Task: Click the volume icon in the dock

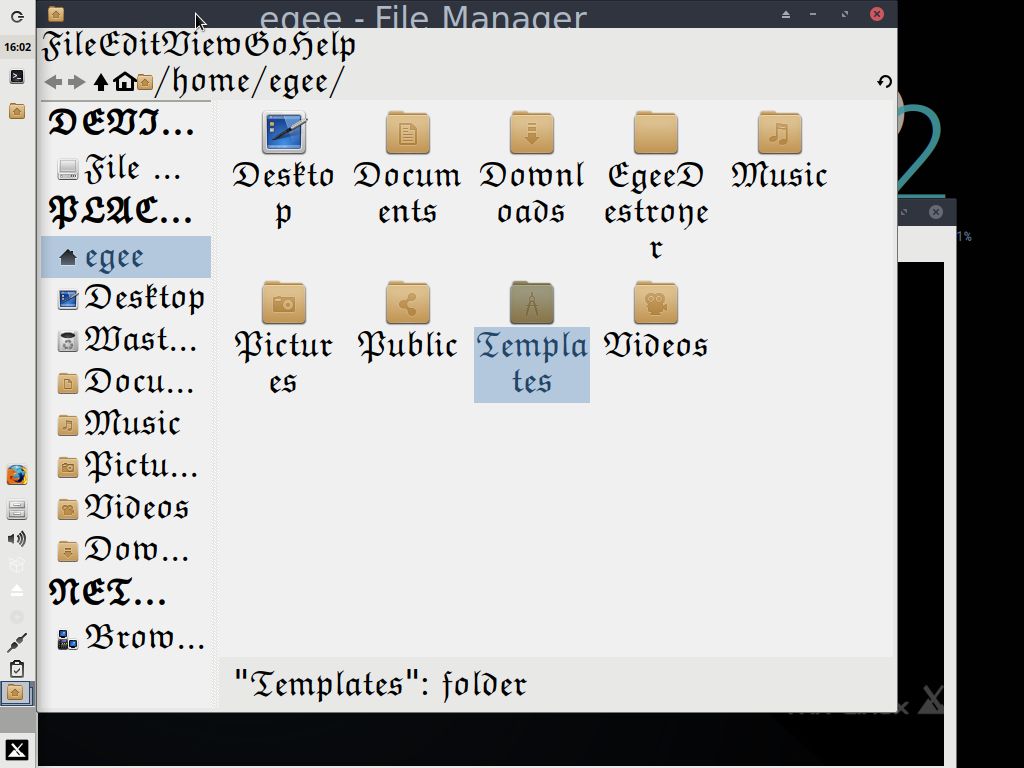Action: 16,539
